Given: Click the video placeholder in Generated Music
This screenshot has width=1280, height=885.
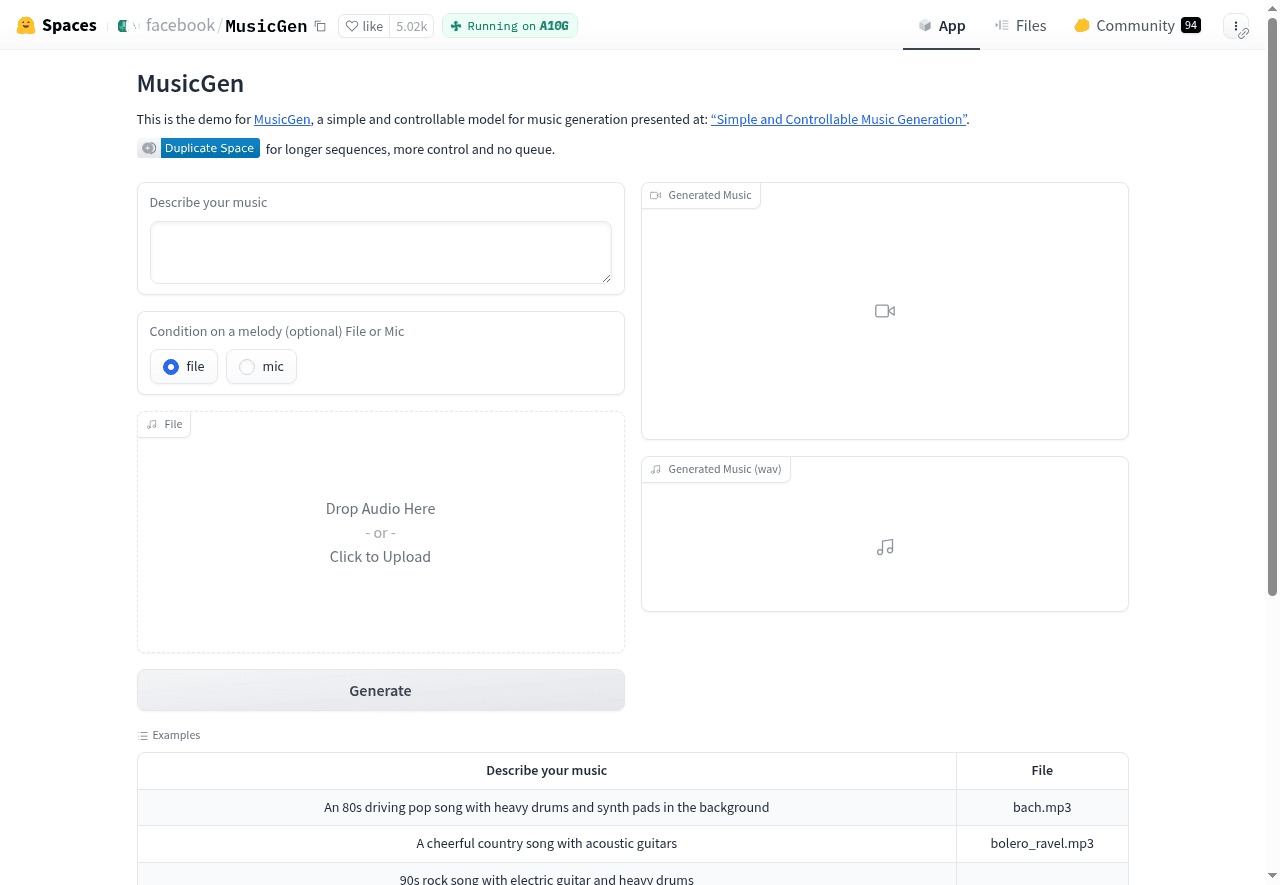Looking at the screenshot, I should (884, 311).
